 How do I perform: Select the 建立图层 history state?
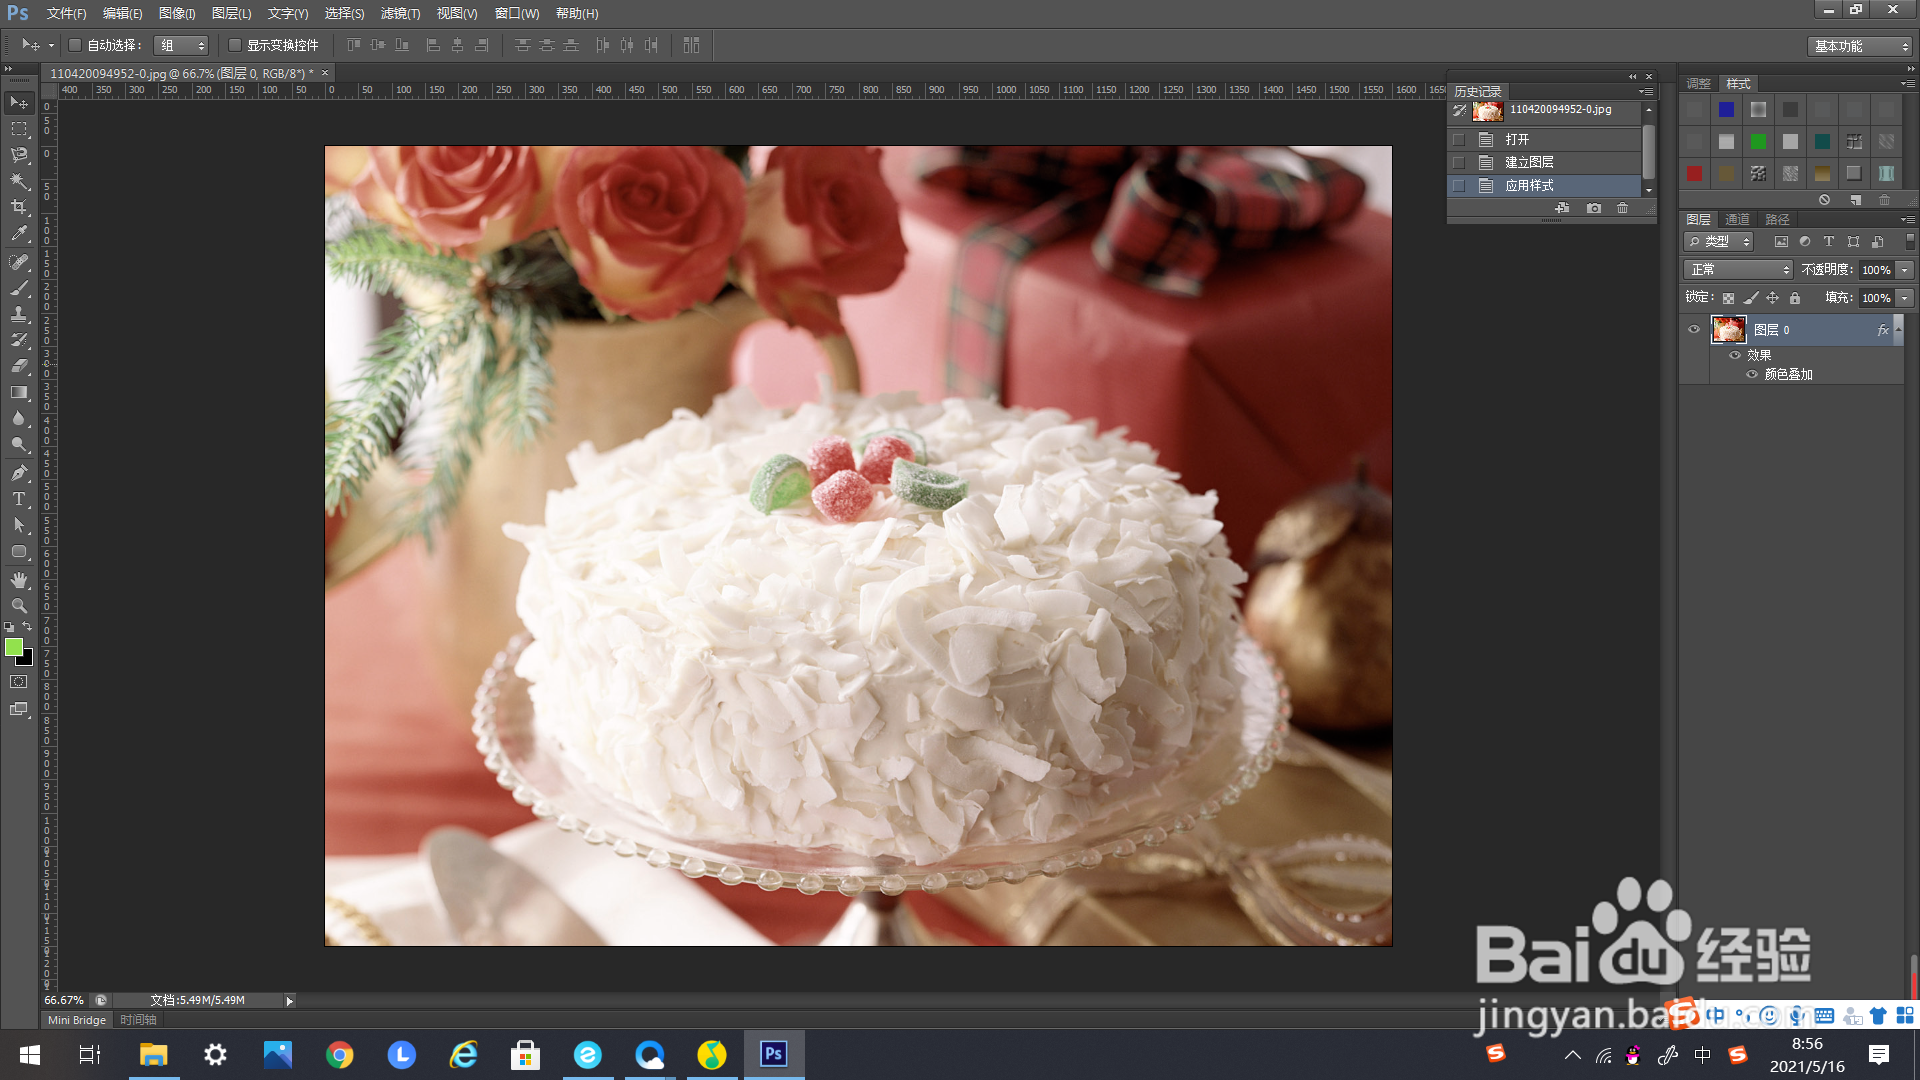tap(1529, 162)
